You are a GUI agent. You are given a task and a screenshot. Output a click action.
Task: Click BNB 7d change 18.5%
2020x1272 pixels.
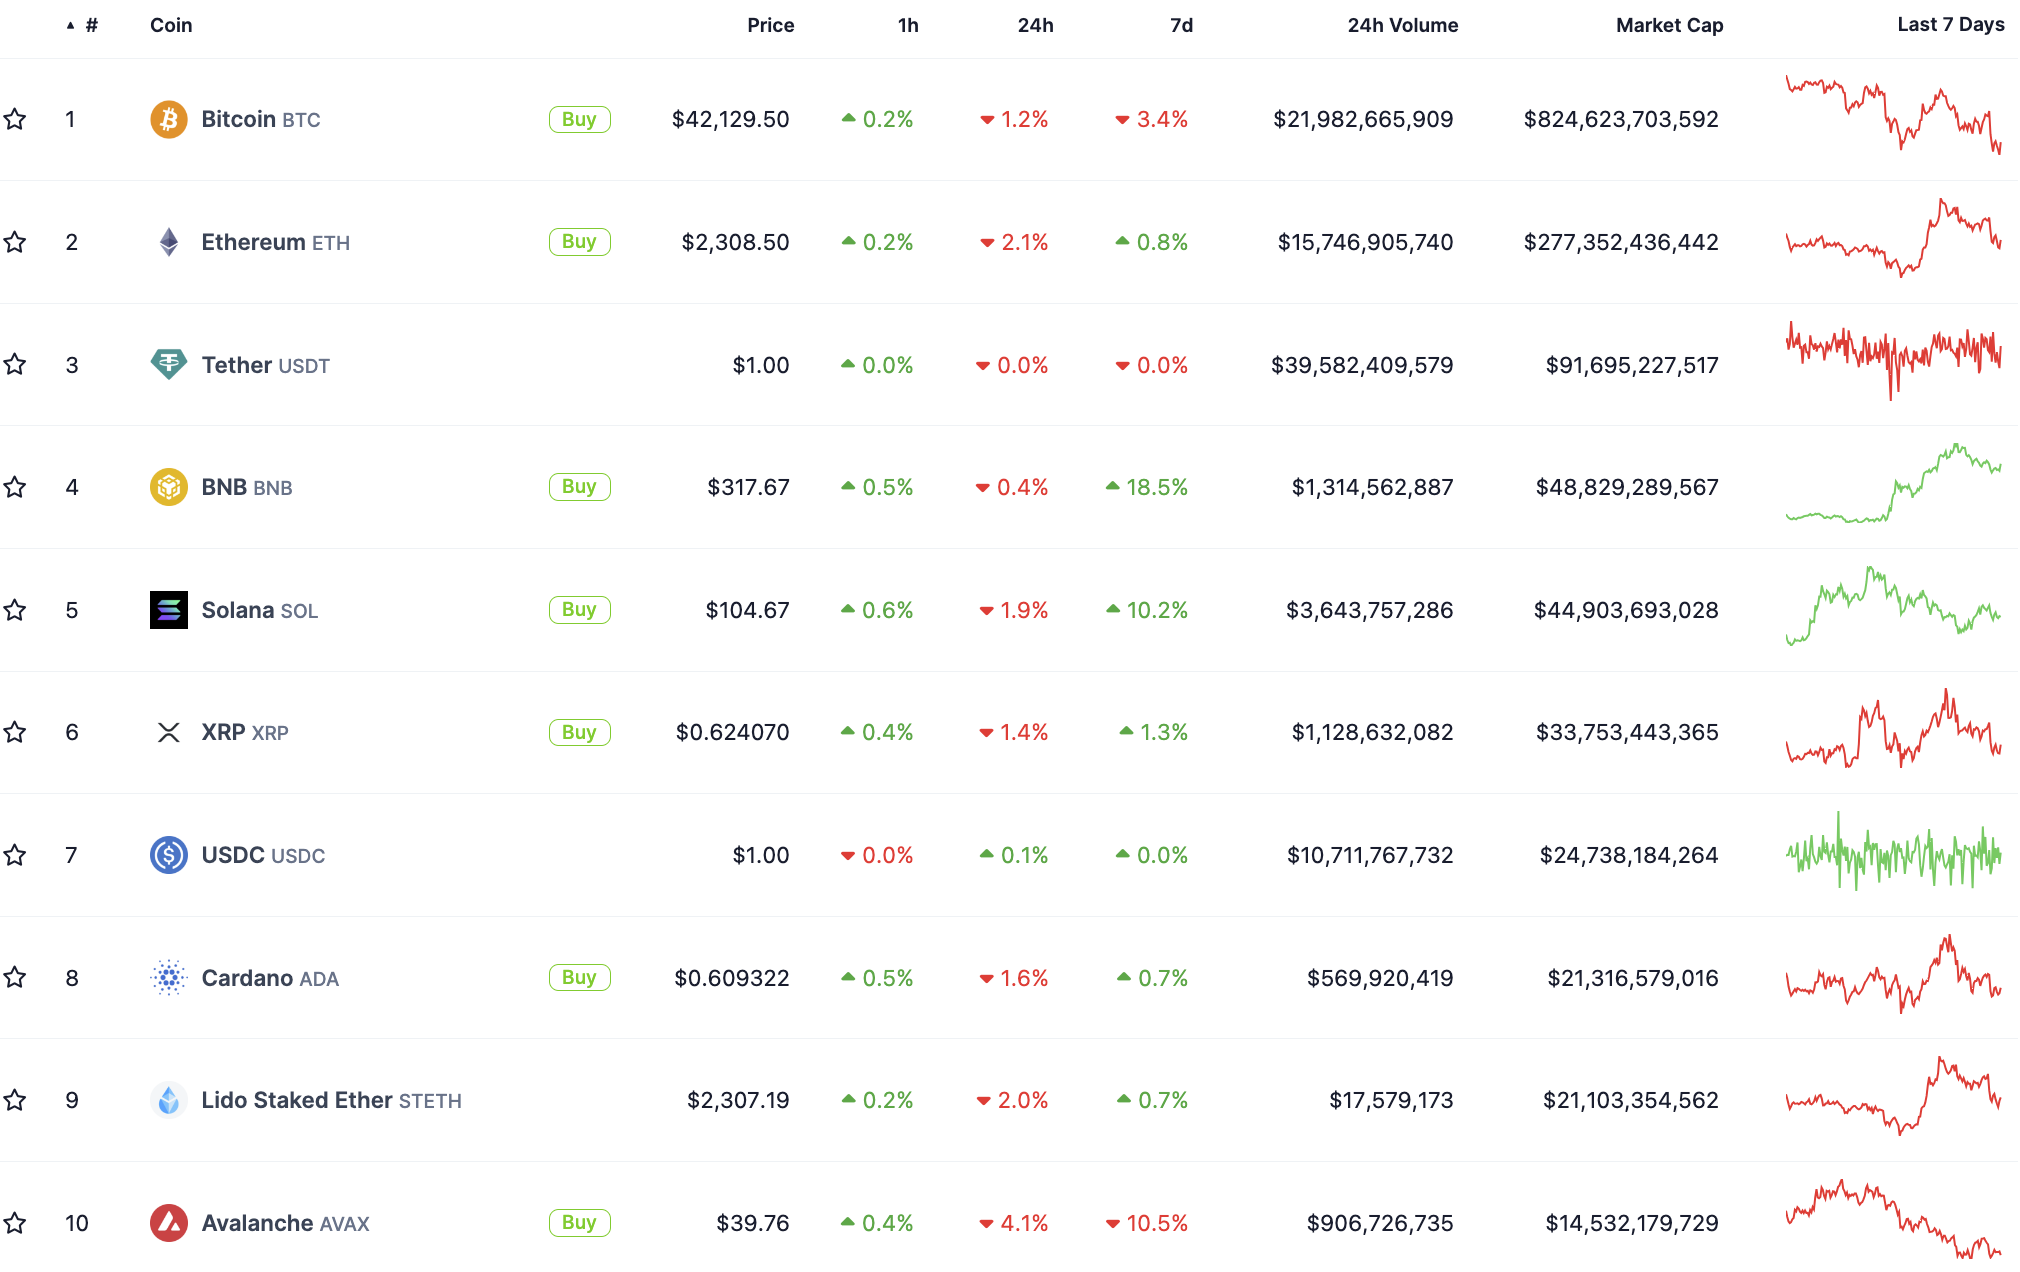pyautogui.click(x=1147, y=487)
